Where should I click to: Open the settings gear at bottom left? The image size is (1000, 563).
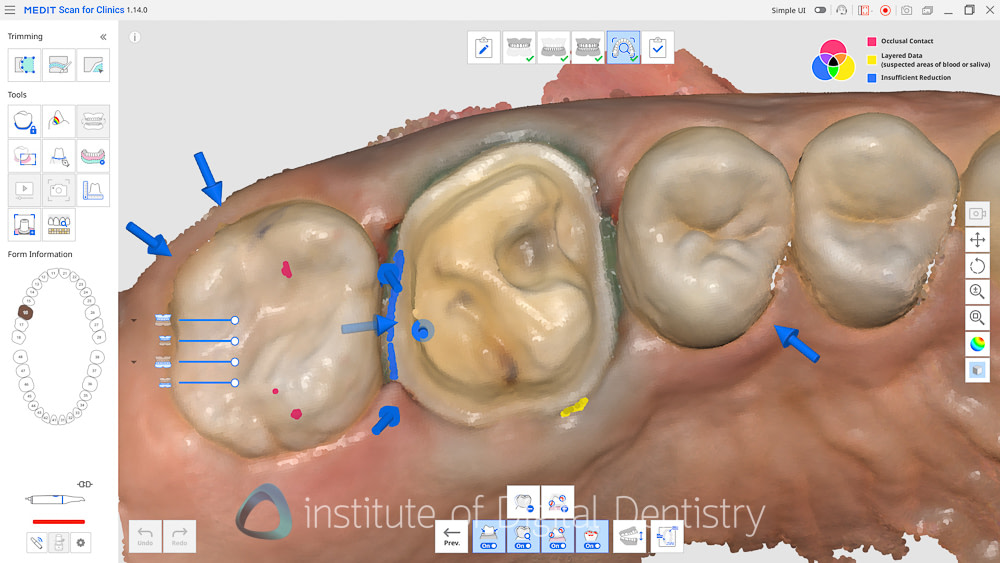80,543
